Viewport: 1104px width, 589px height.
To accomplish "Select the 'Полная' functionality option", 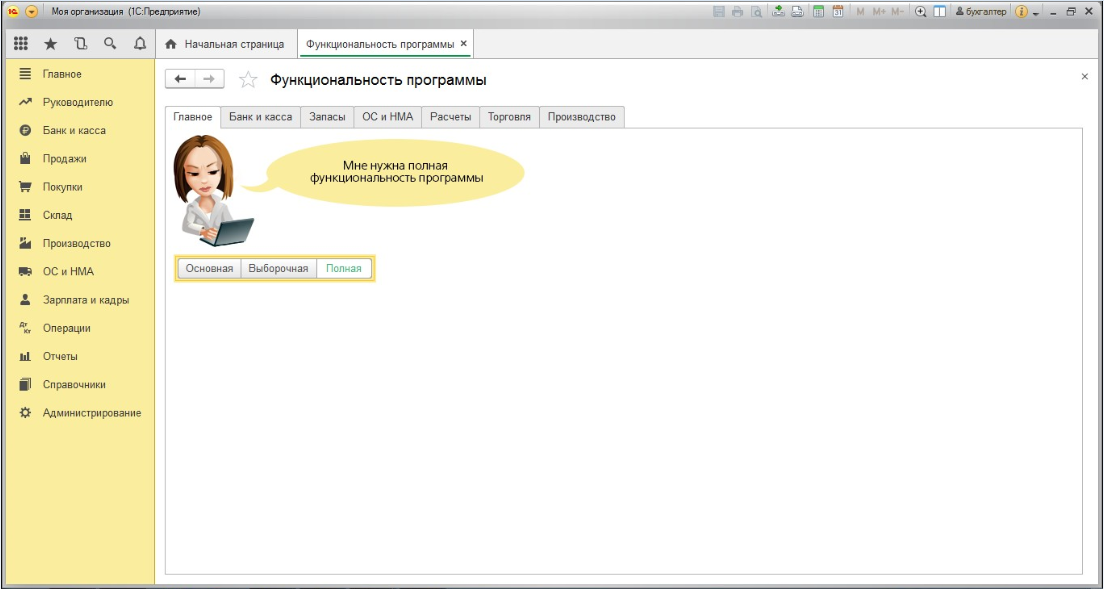I will (x=344, y=268).
